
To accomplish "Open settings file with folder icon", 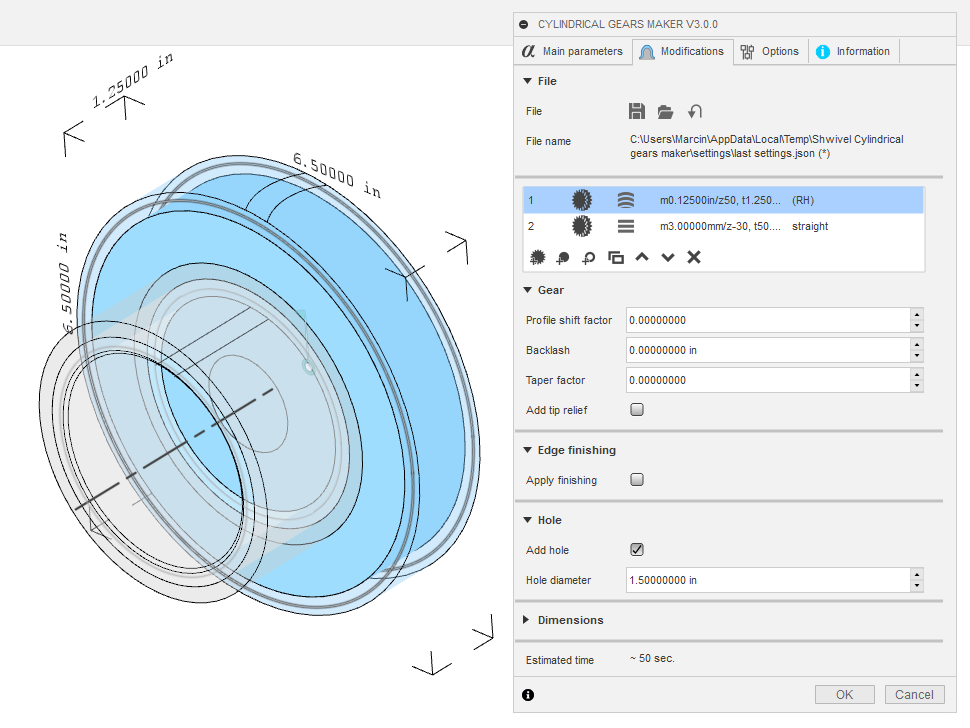I will coord(665,112).
